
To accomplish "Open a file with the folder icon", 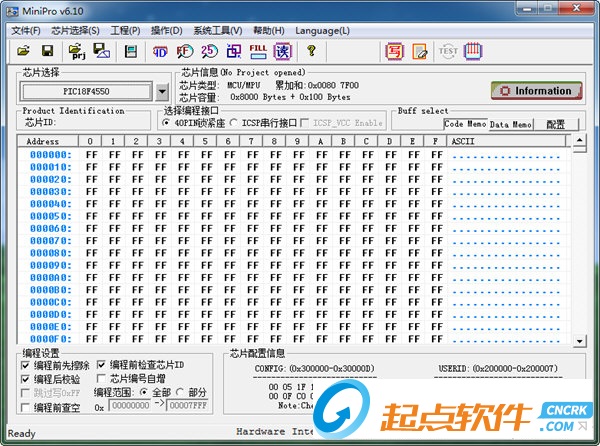I will point(23,51).
